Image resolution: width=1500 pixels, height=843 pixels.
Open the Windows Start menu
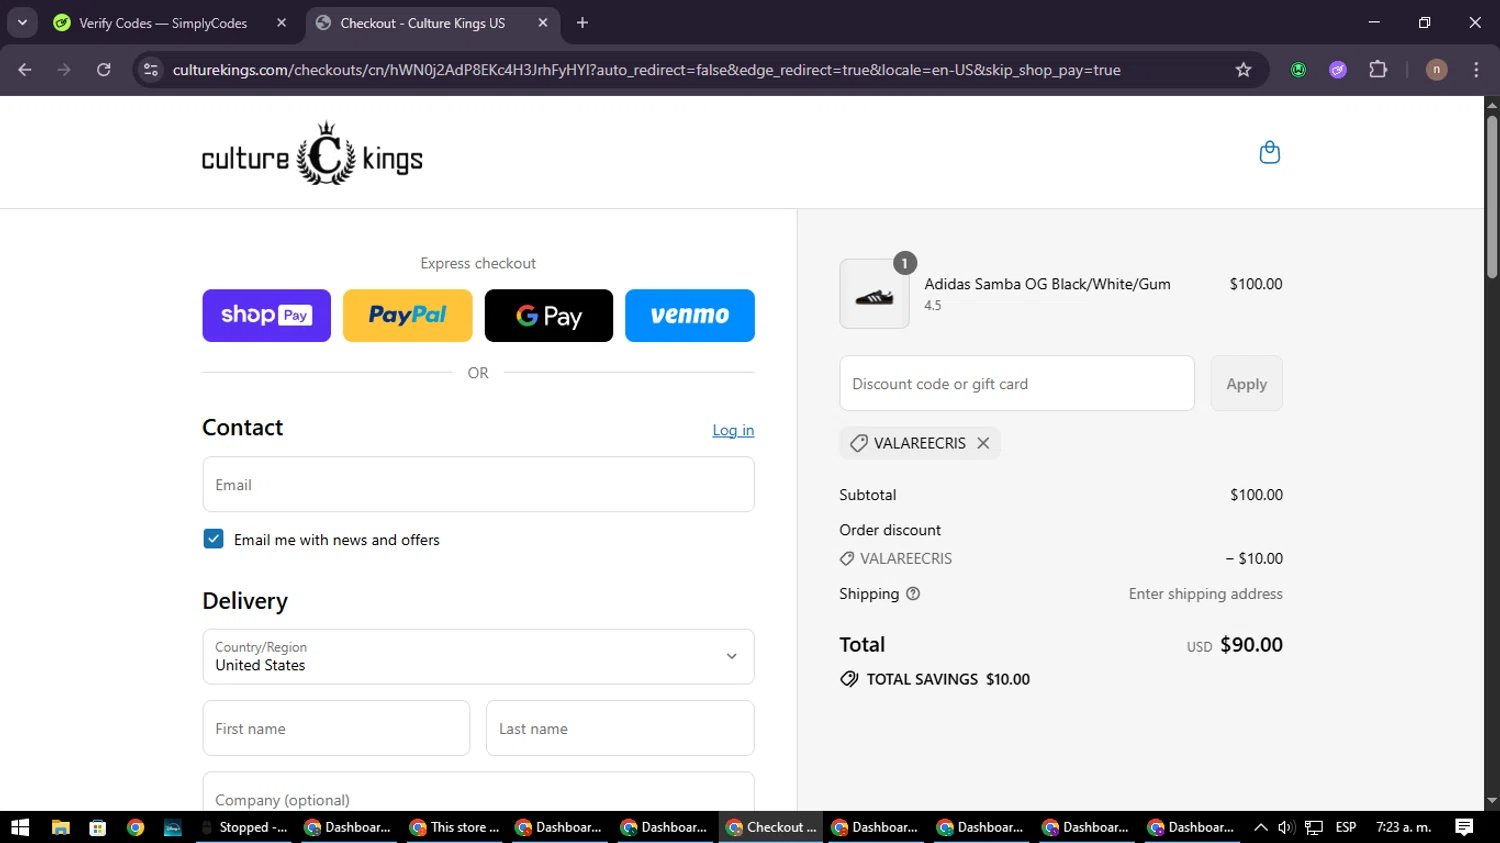click(x=20, y=827)
